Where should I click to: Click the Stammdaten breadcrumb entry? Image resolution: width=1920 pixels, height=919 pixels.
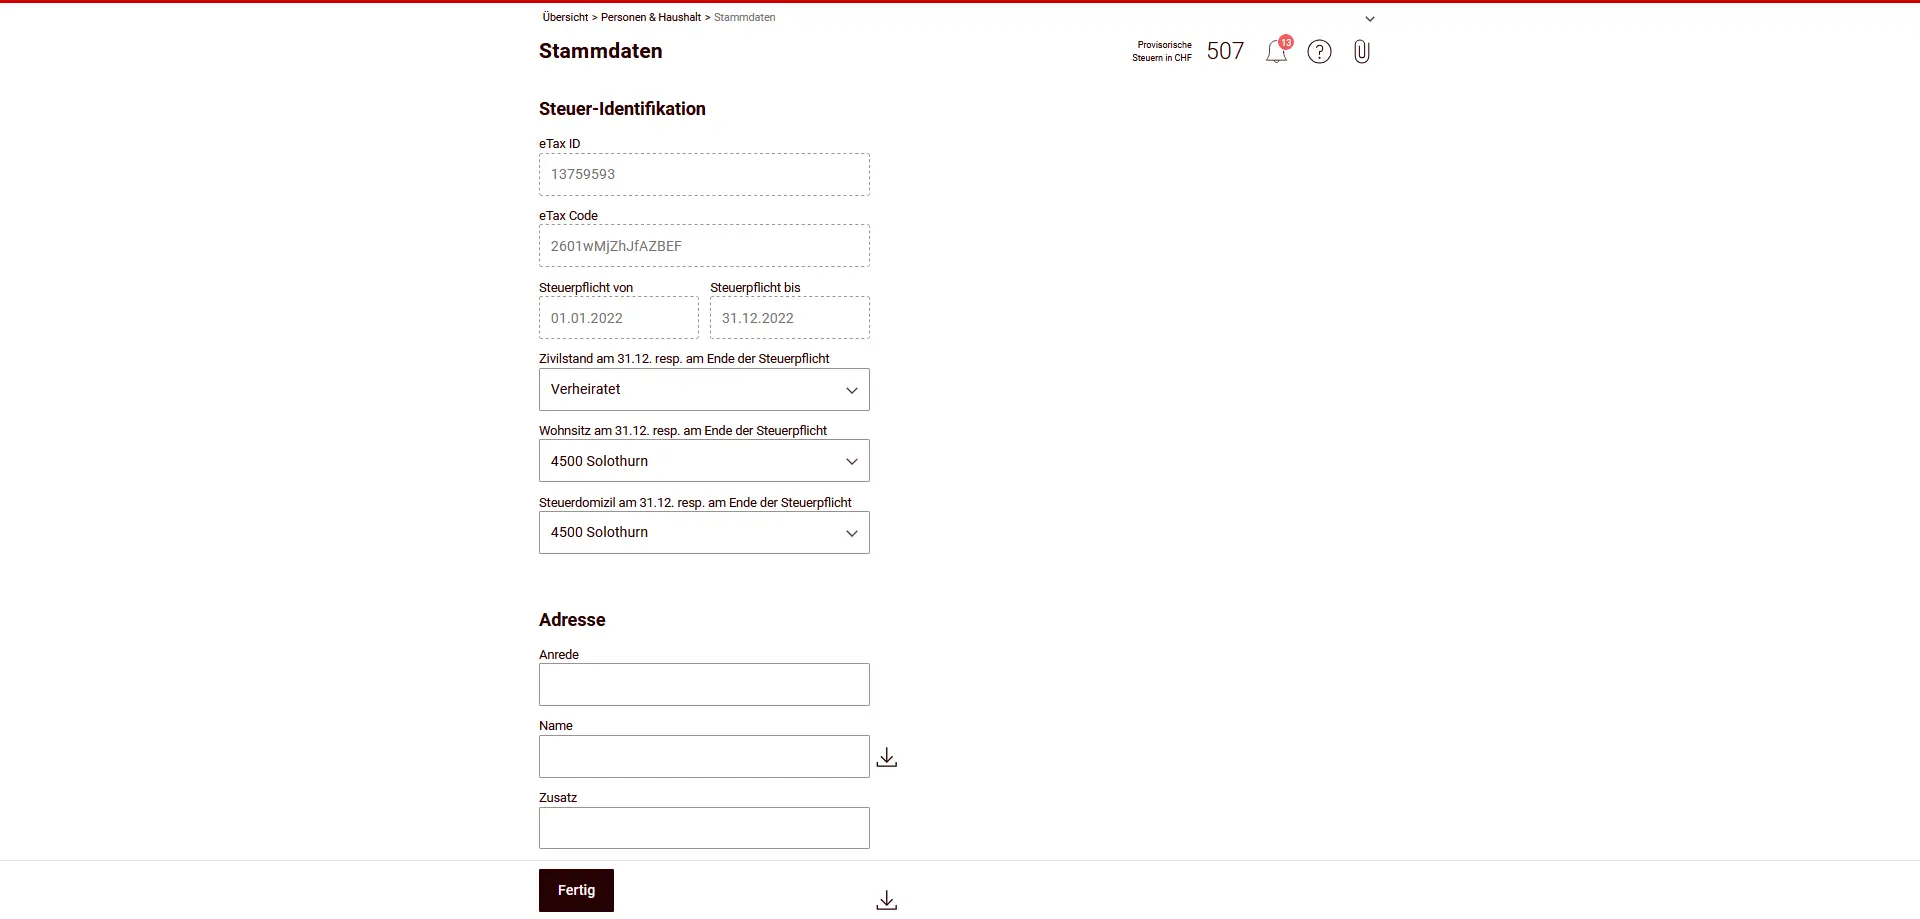[x=744, y=17]
